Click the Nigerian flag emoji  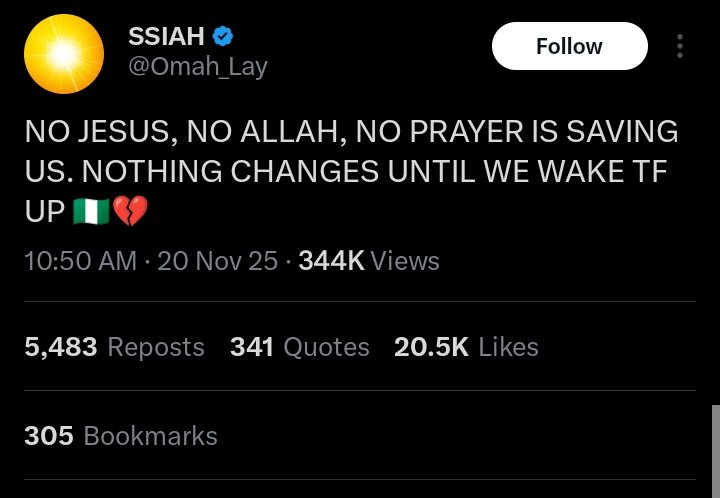90,211
